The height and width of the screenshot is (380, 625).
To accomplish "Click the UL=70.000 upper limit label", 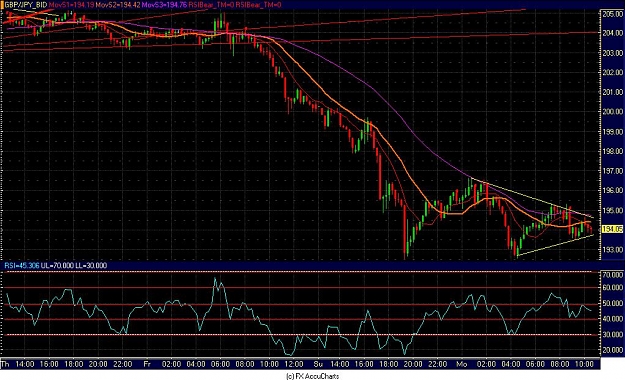I will 57,266.
